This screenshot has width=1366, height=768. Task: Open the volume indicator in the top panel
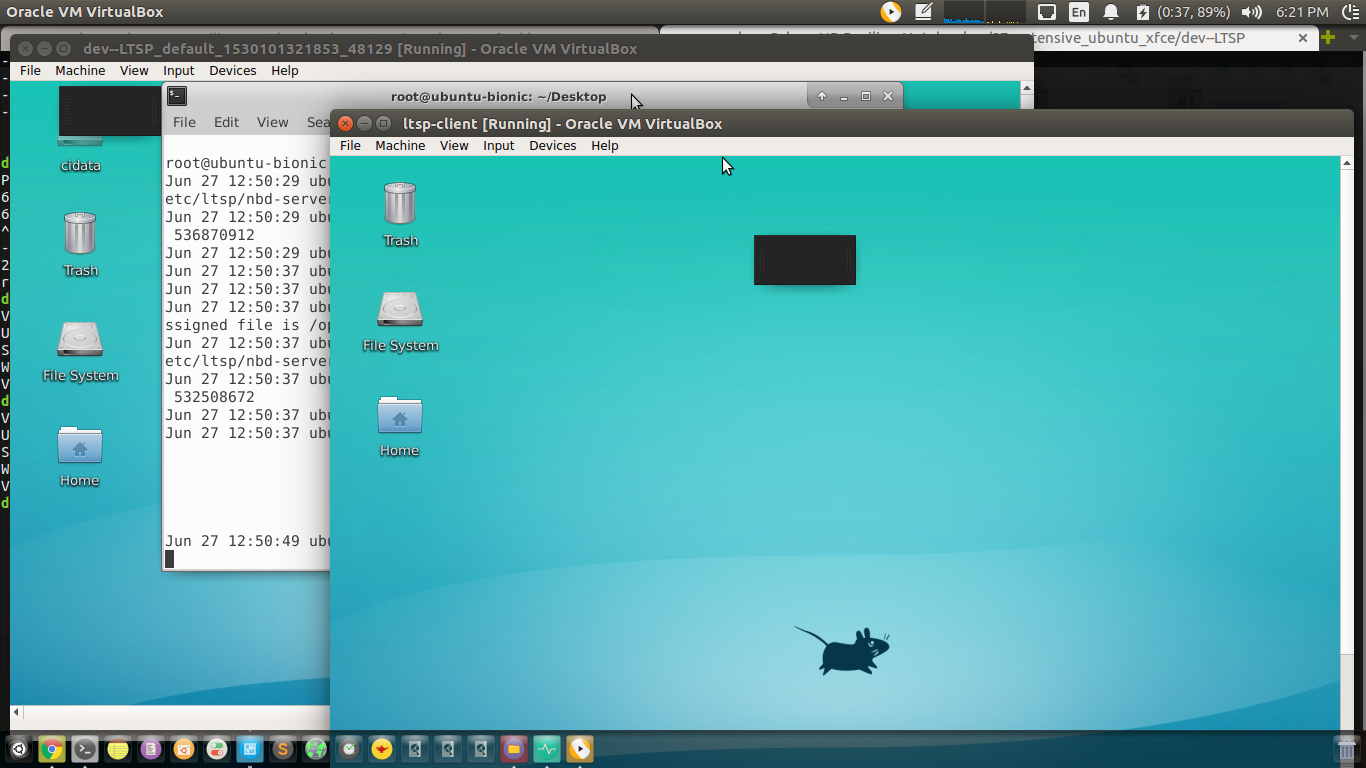click(x=1251, y=12)
